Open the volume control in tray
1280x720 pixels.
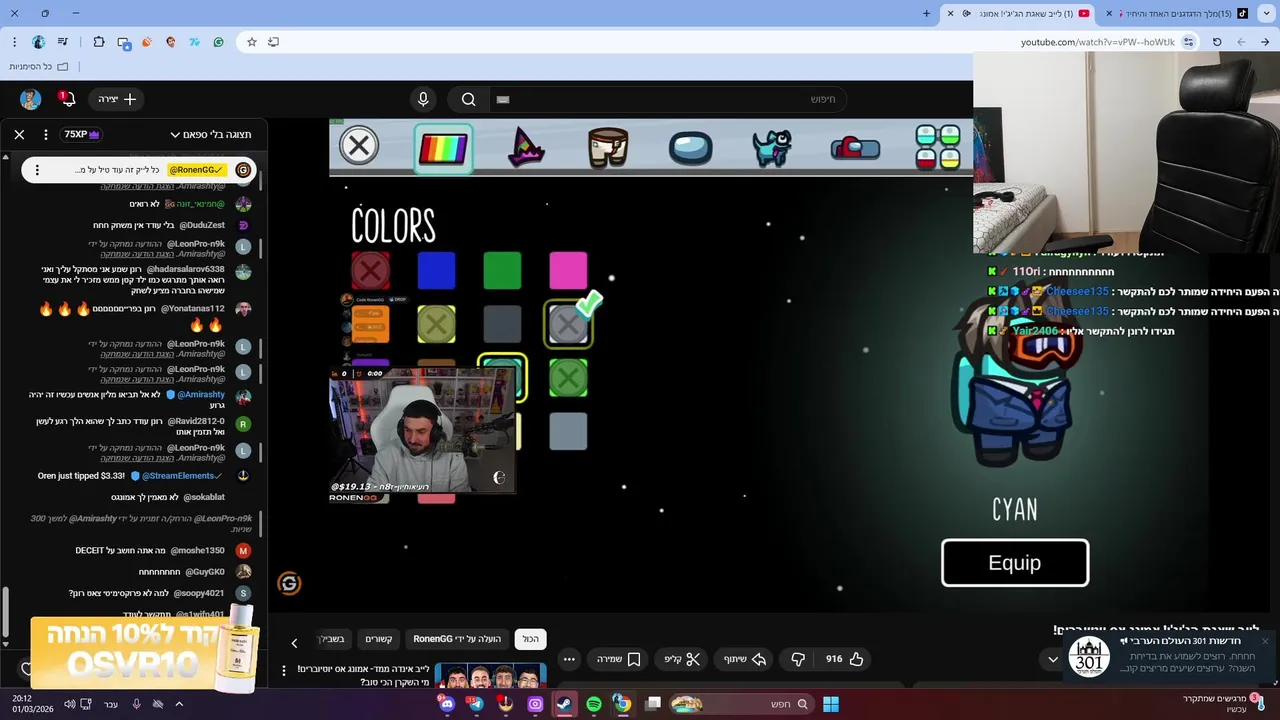click(69, 704)
